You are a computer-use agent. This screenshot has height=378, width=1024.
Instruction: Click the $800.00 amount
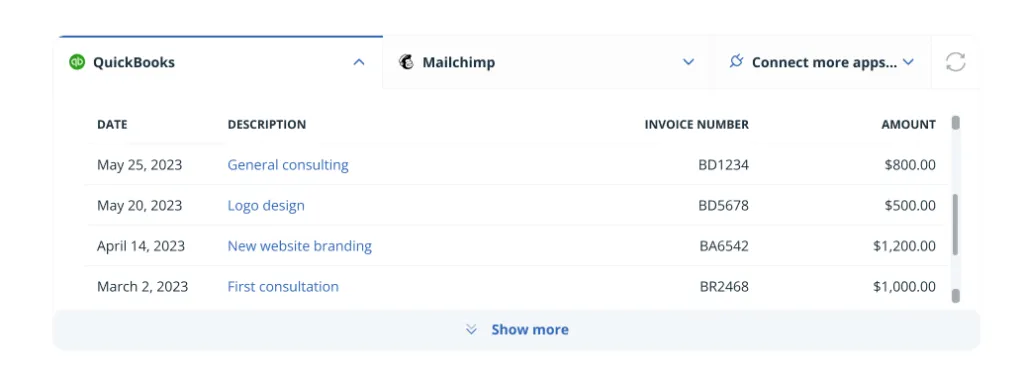[910, 165]
